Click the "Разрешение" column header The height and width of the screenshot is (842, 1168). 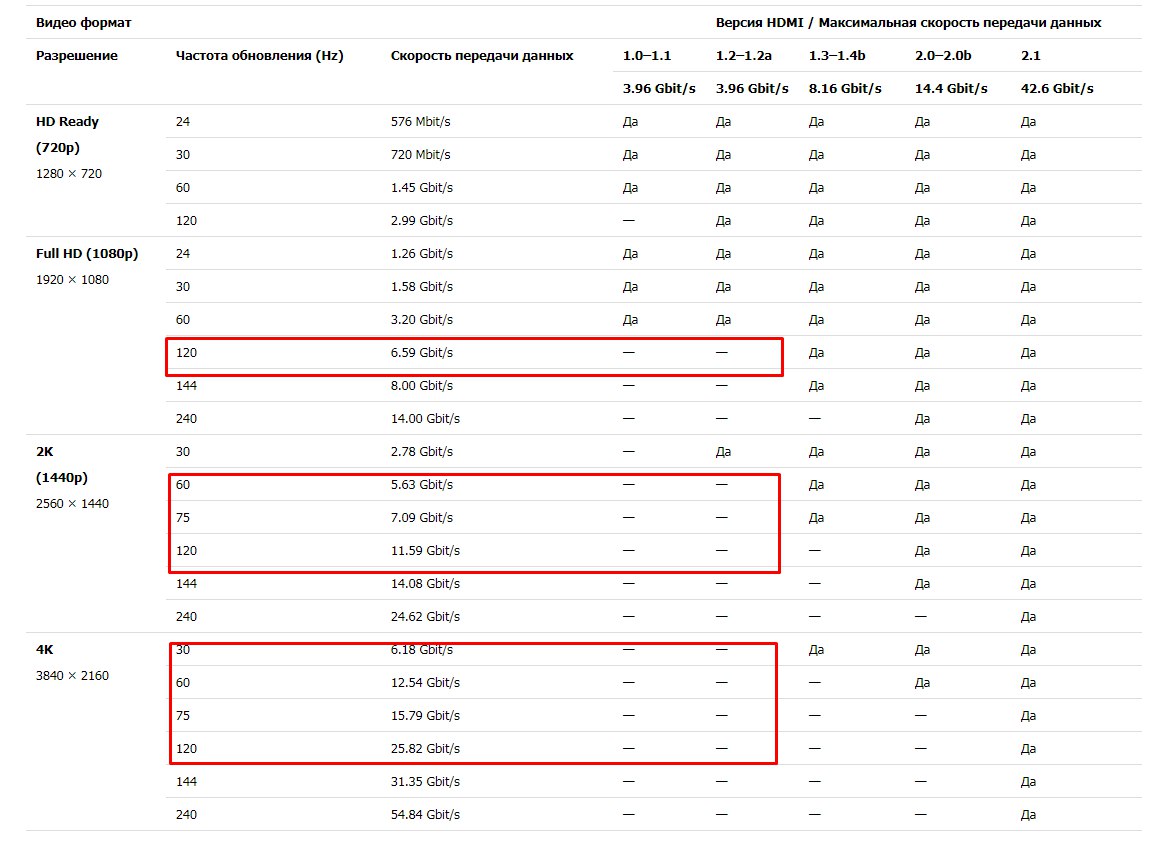click(77, 56)
